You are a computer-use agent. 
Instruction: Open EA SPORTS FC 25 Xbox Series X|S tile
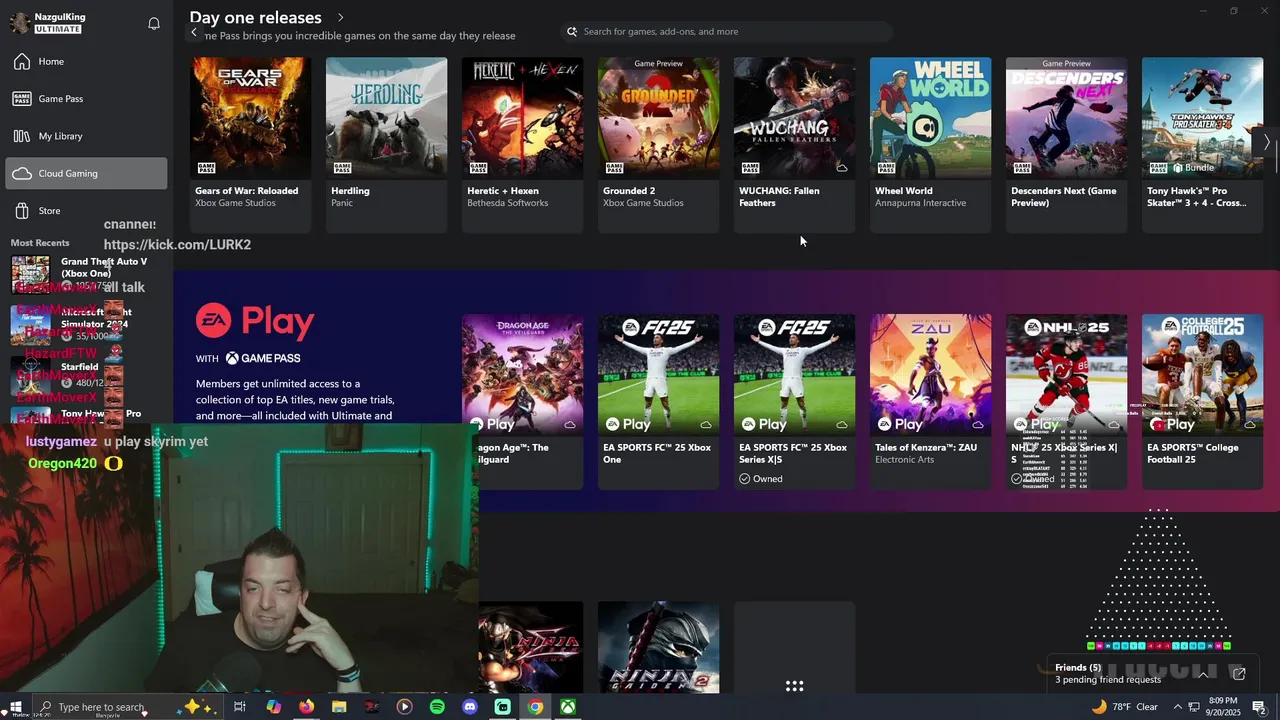[x=794, y=402]
